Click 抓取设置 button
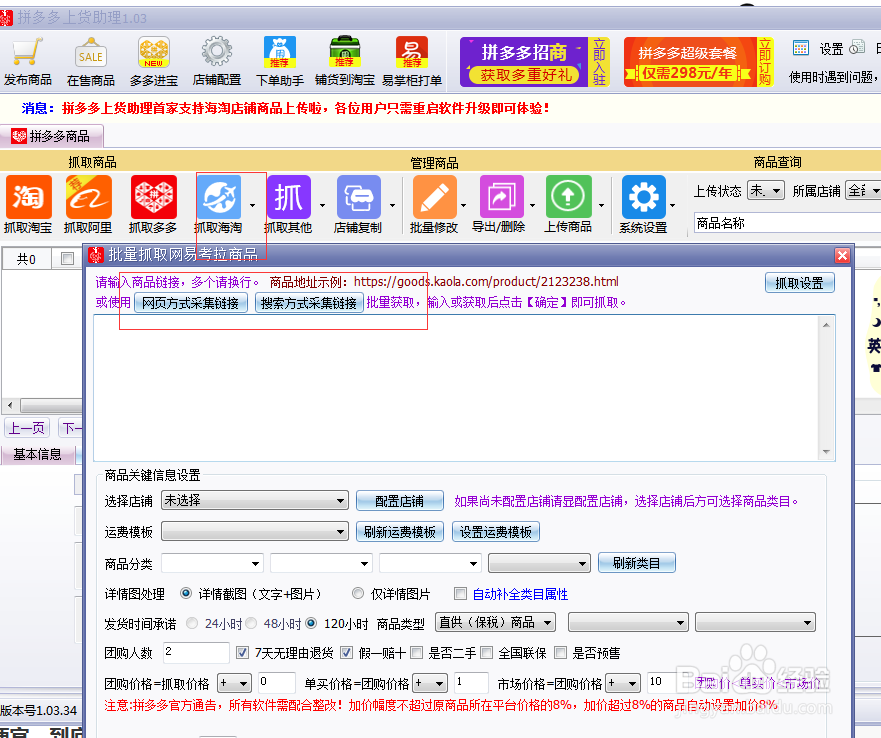The height and width of the screenshot is (738, 881). point(800,283)
